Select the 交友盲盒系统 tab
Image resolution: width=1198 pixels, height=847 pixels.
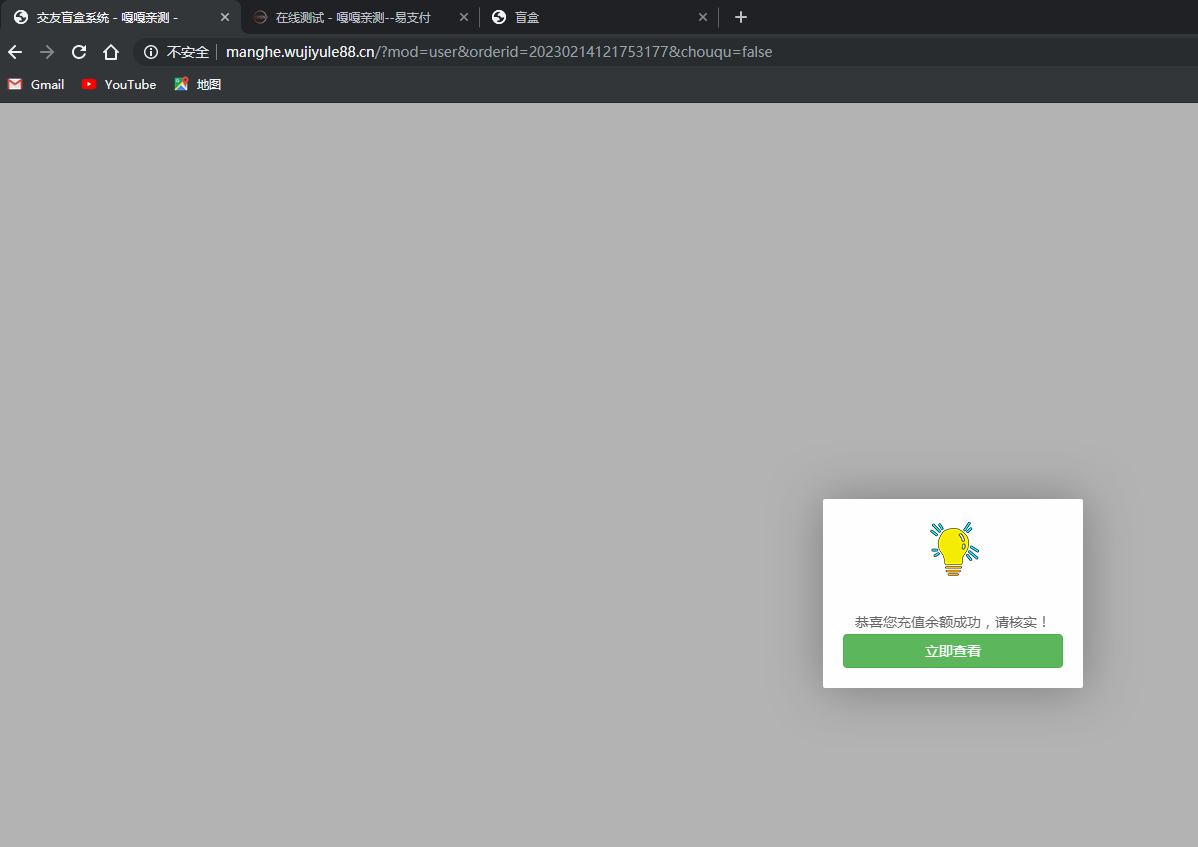108,18
